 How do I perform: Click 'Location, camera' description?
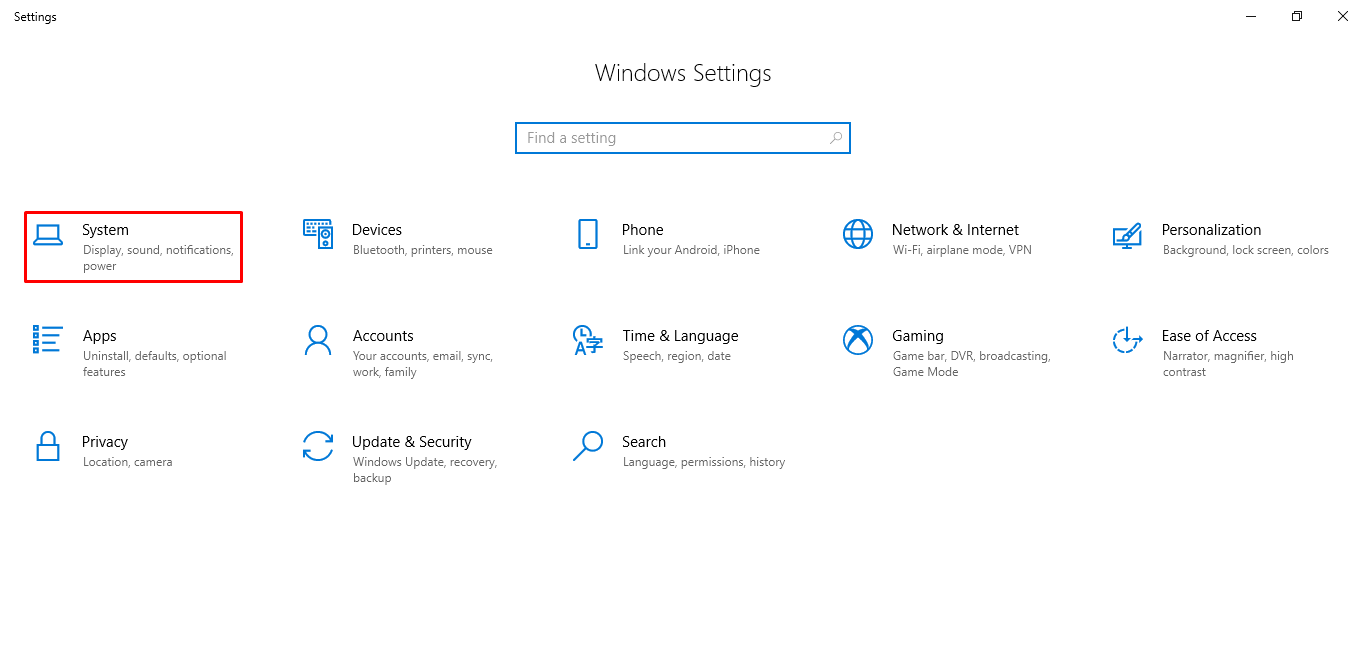coord(128,462)
